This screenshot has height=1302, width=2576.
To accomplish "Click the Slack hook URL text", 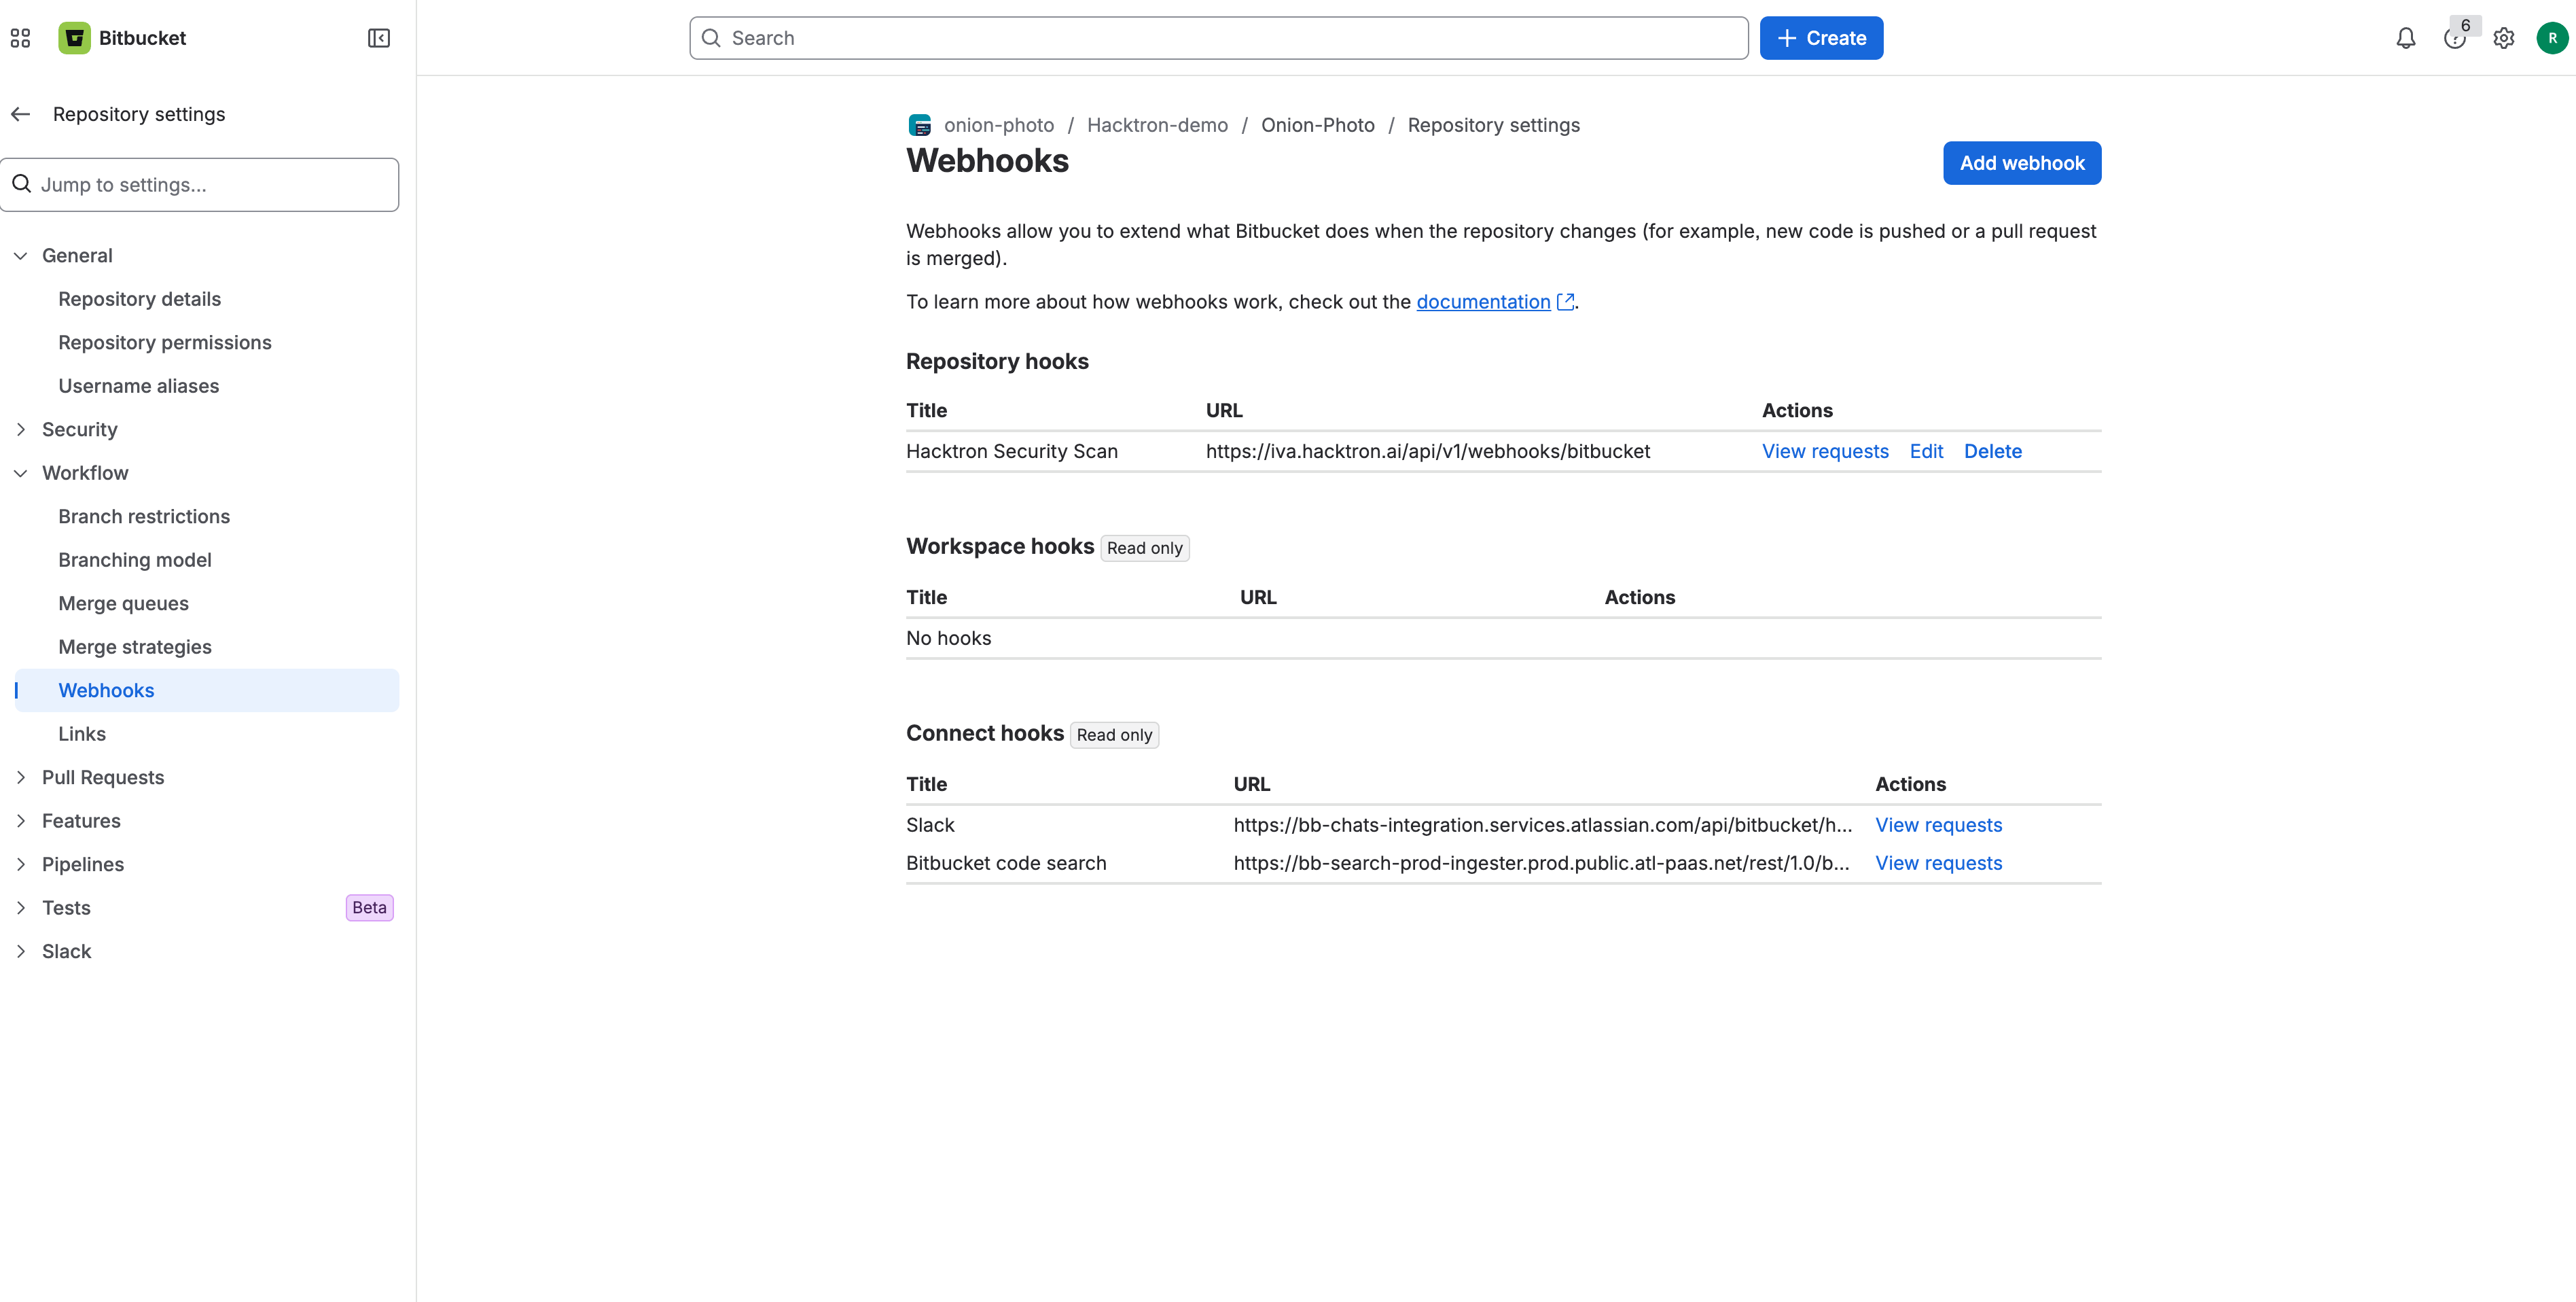I will point(1542,825).
